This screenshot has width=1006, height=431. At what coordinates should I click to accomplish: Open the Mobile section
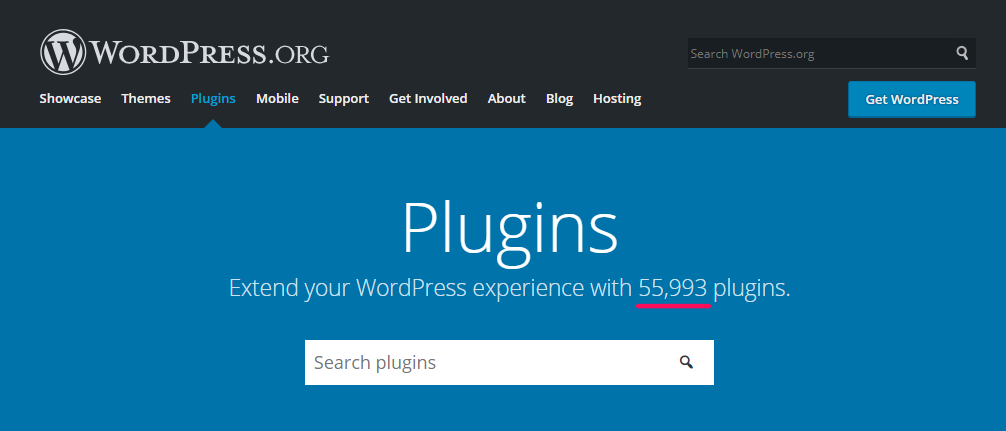[x=277, y=99]
